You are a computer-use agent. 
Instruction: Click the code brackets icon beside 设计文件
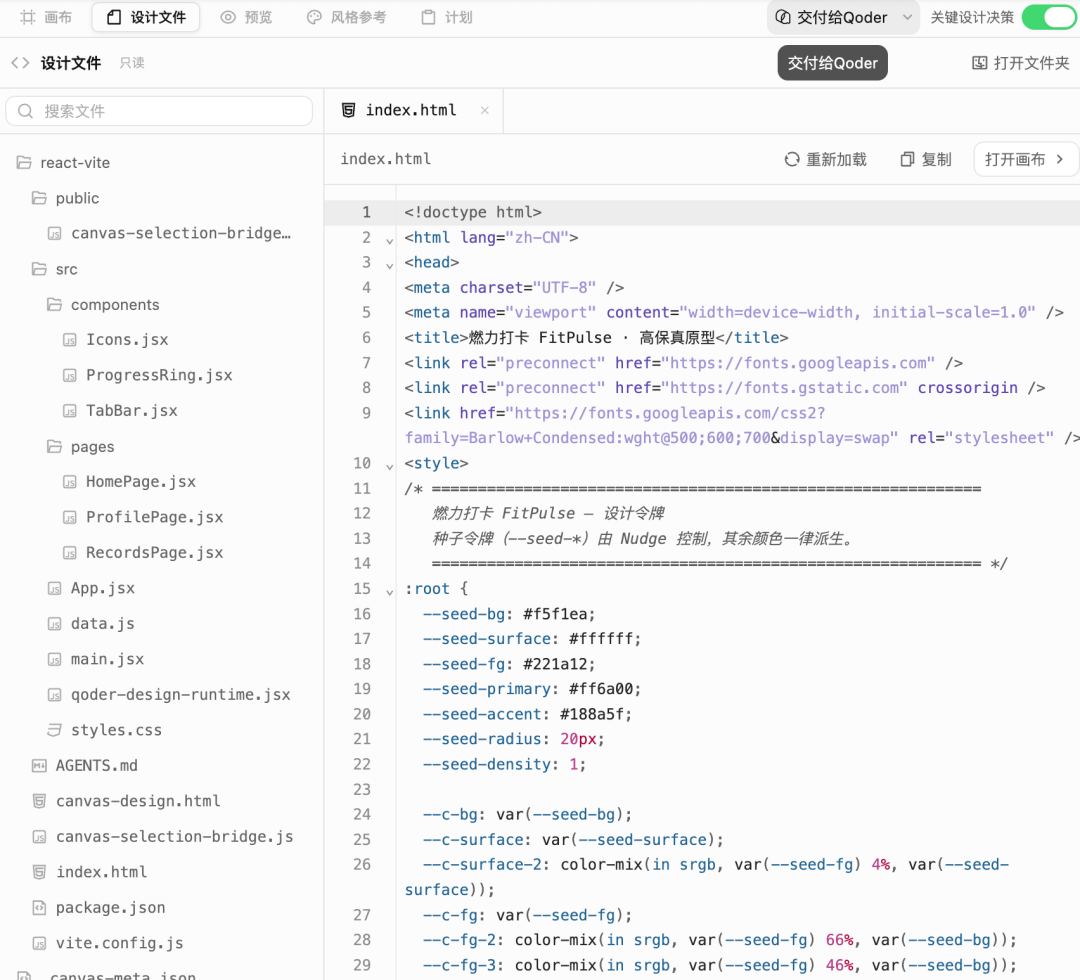pyautogui.click(x=20, y=63)
